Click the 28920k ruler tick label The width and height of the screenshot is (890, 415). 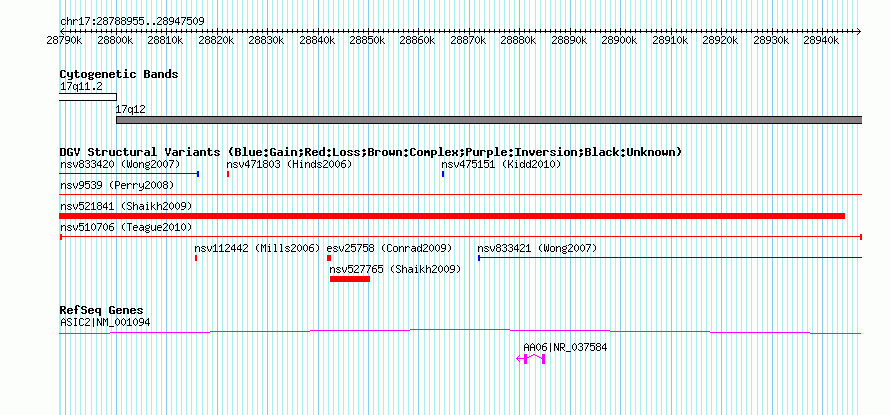pos(721,41)
